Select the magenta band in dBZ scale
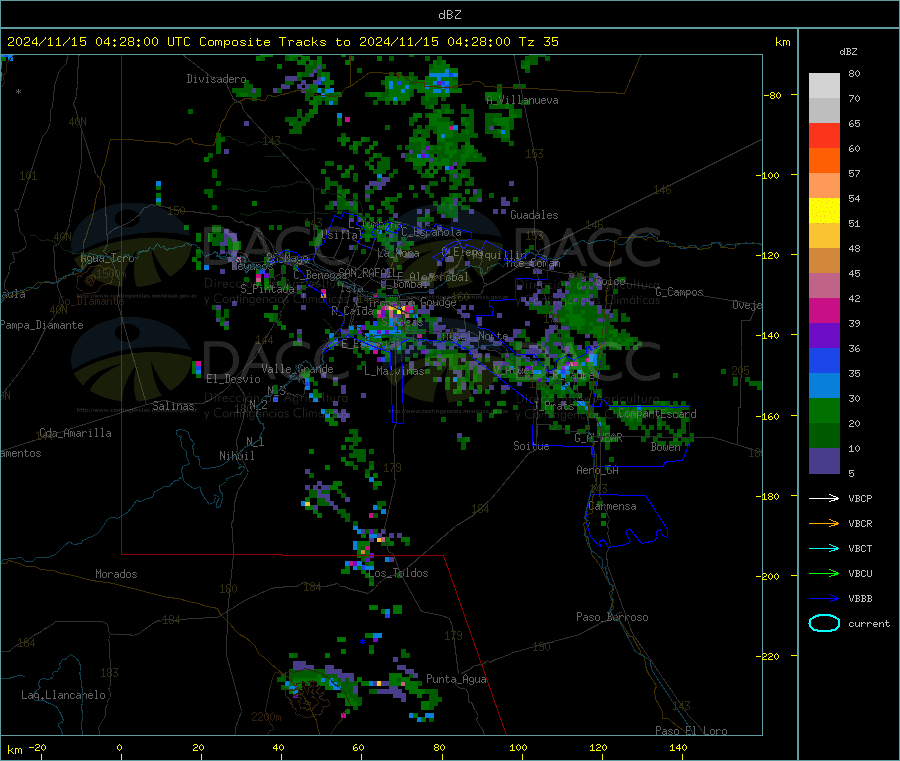The image size is (900, 761). tap(824, 310)
